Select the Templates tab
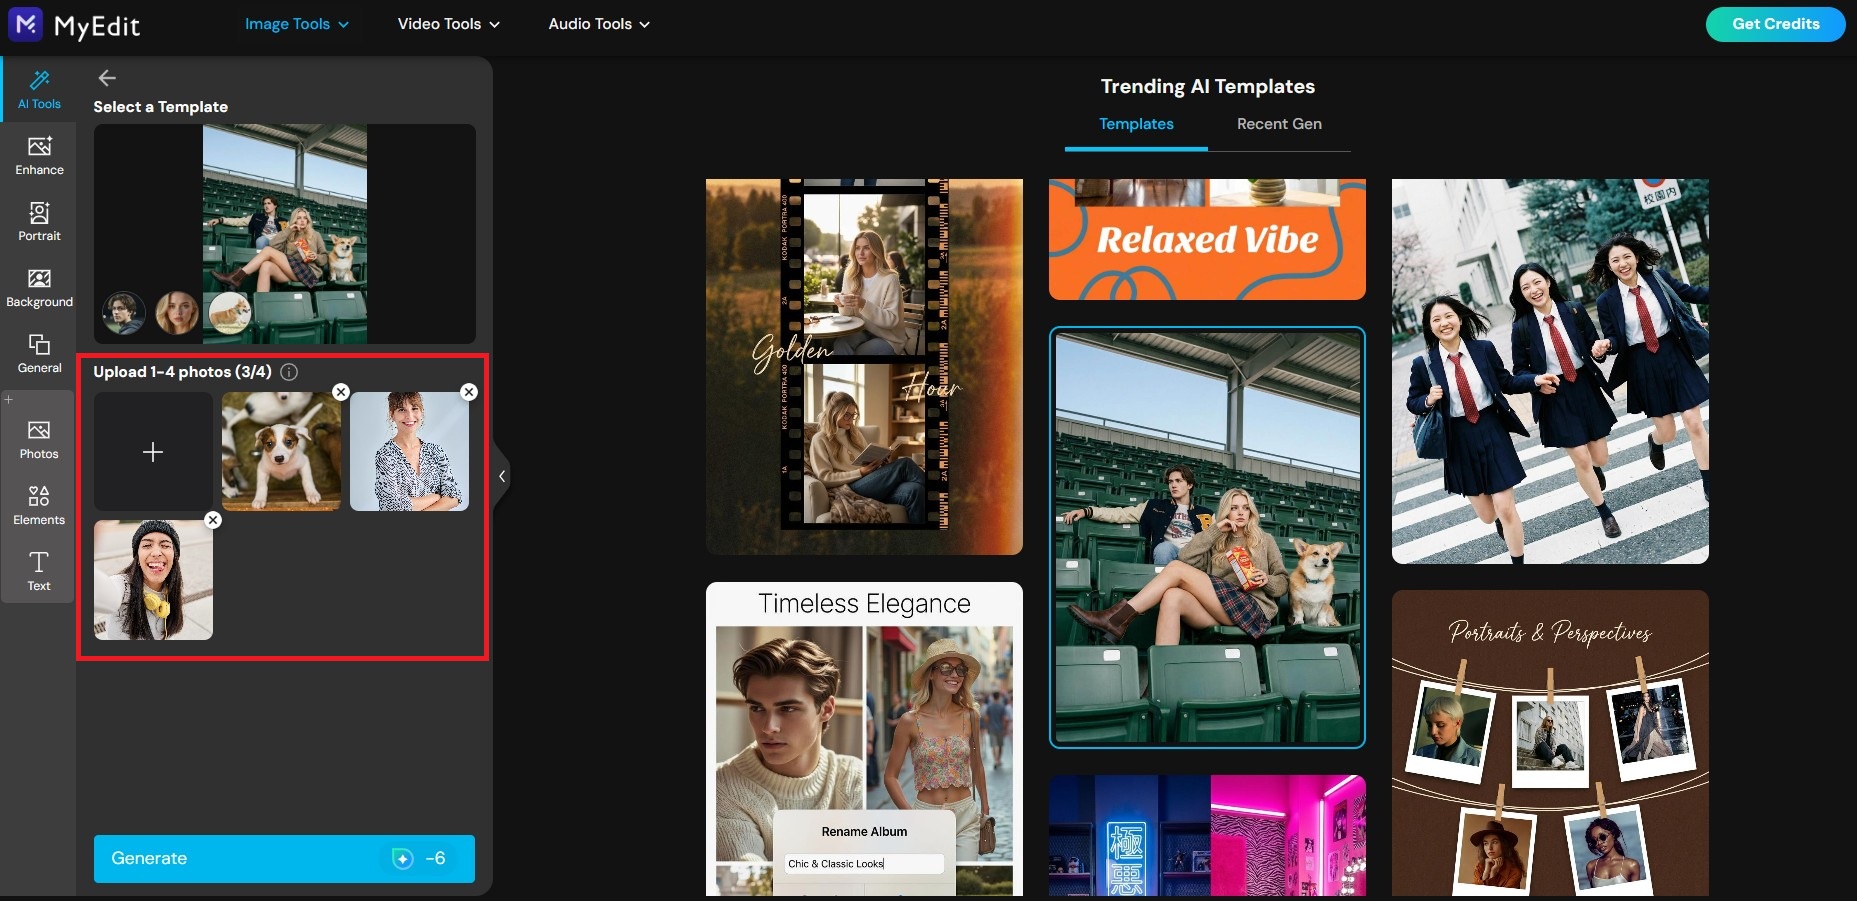This screenshot has height=901, width=1857. tap(1136, 124)
